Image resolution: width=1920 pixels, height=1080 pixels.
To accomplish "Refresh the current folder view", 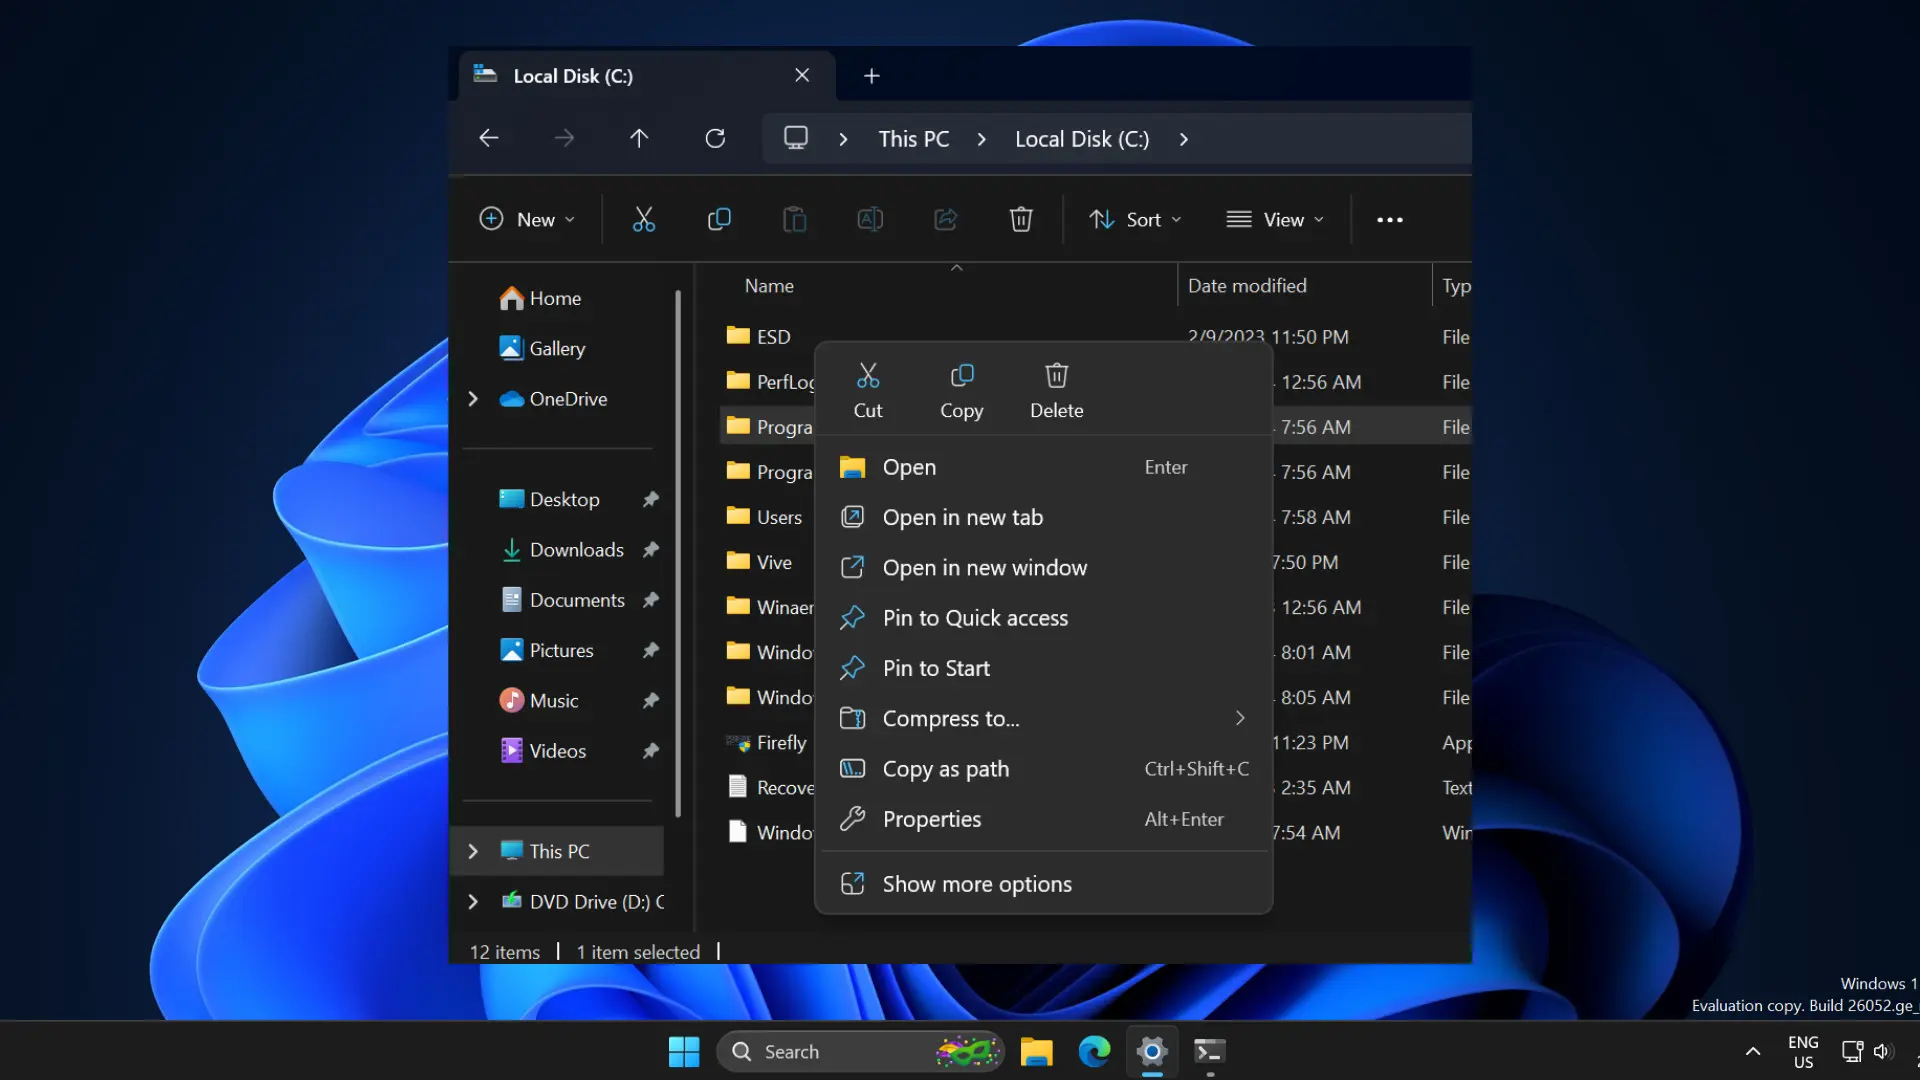I will pos(715,139).
